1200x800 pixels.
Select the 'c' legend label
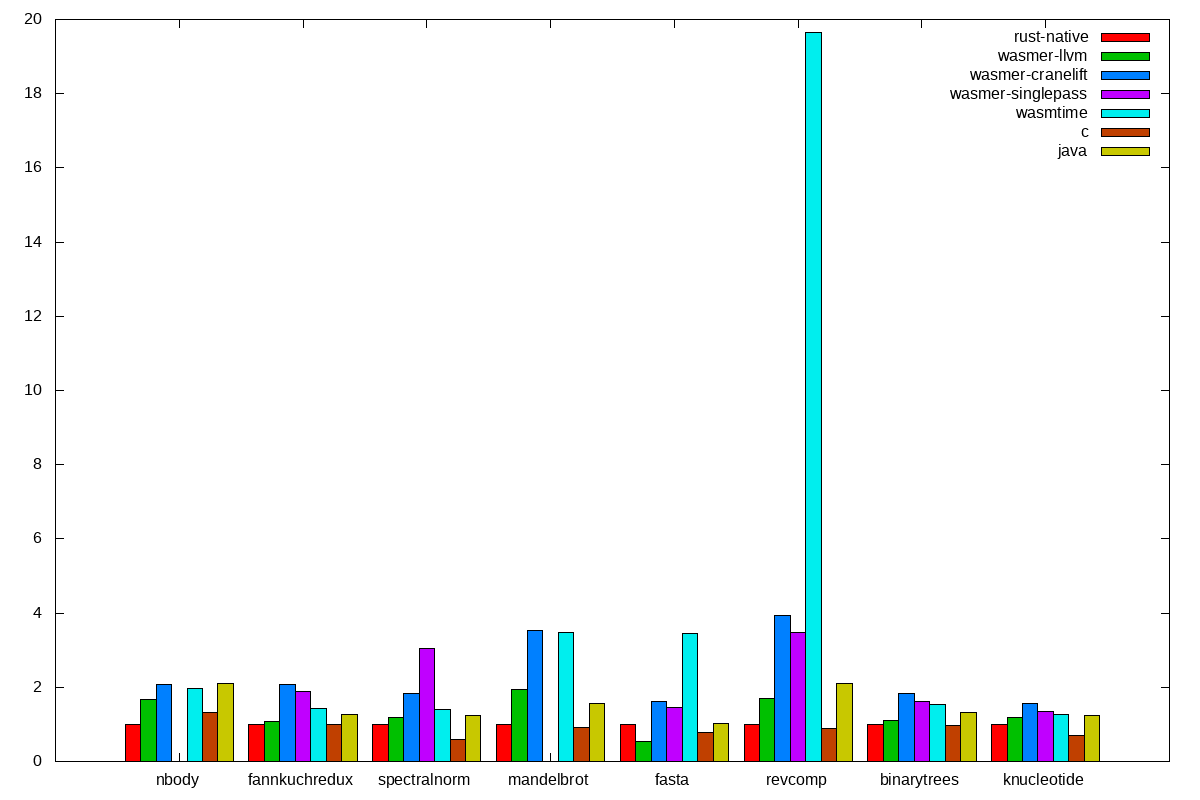click(x=1084, y=132)
